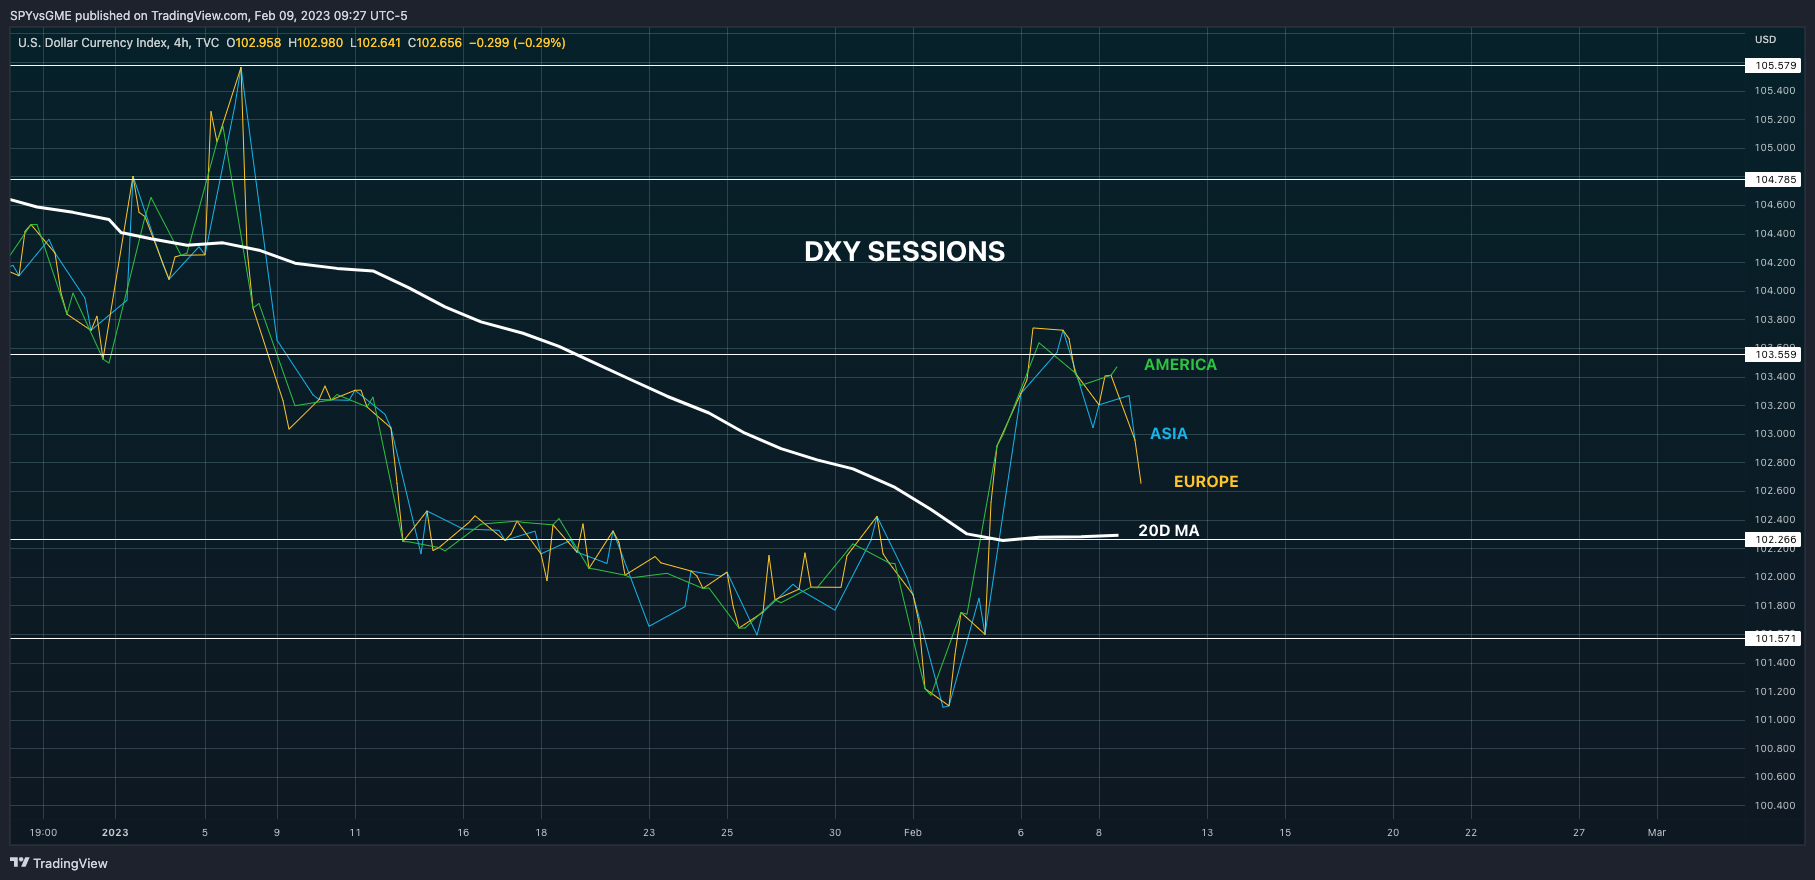
Task: Click the 20D MA label
Action: point(1168,531)
